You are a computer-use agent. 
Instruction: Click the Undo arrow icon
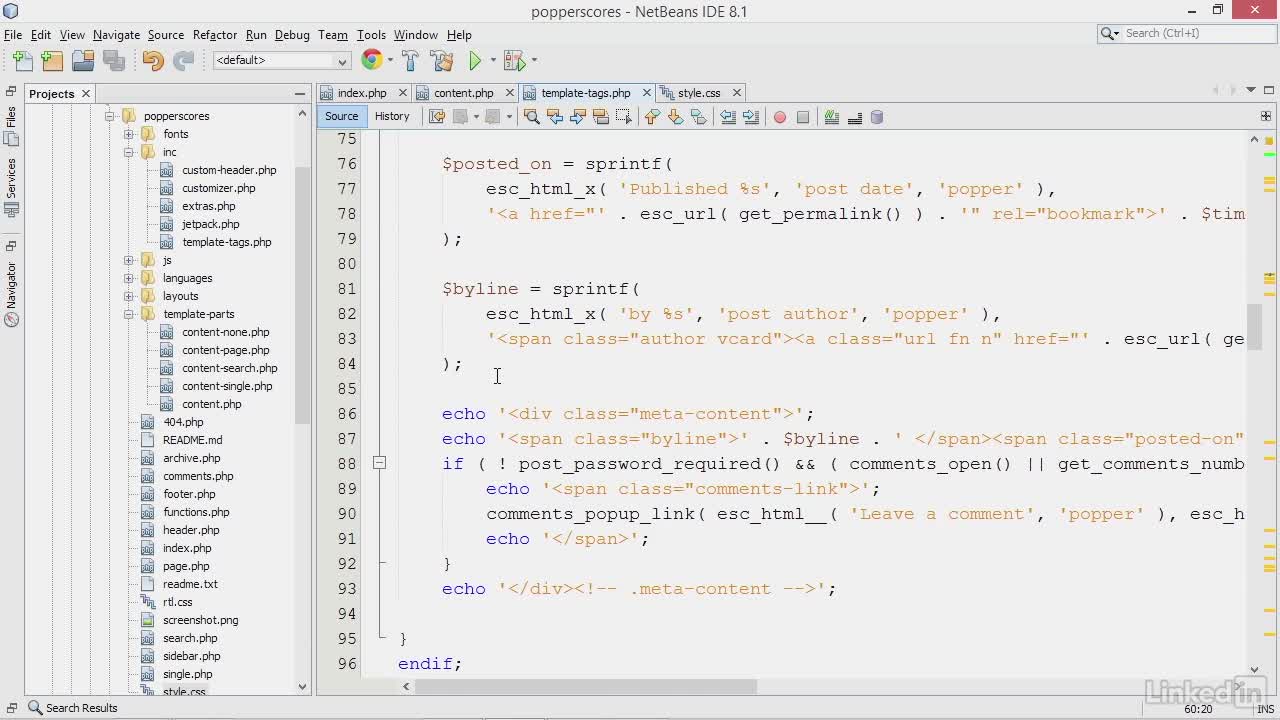152,61
